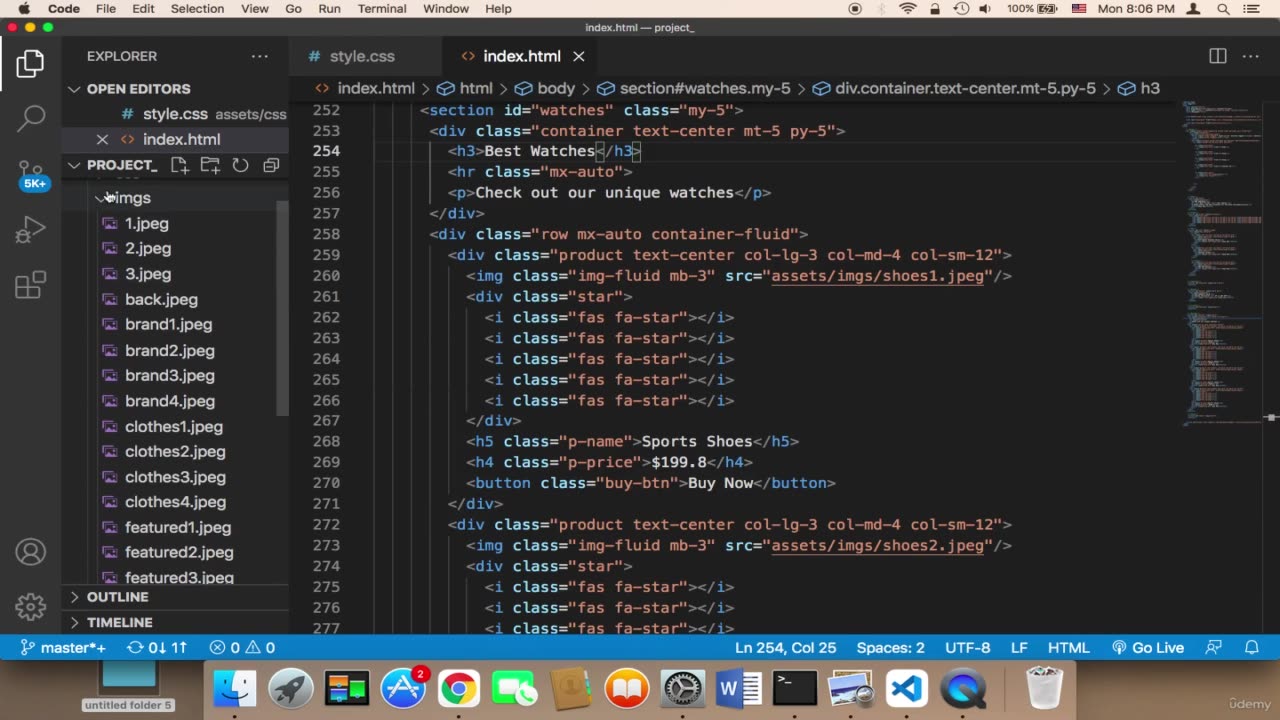Open the Search view in activity bar

pyautogui.click(x=30, y=118)
